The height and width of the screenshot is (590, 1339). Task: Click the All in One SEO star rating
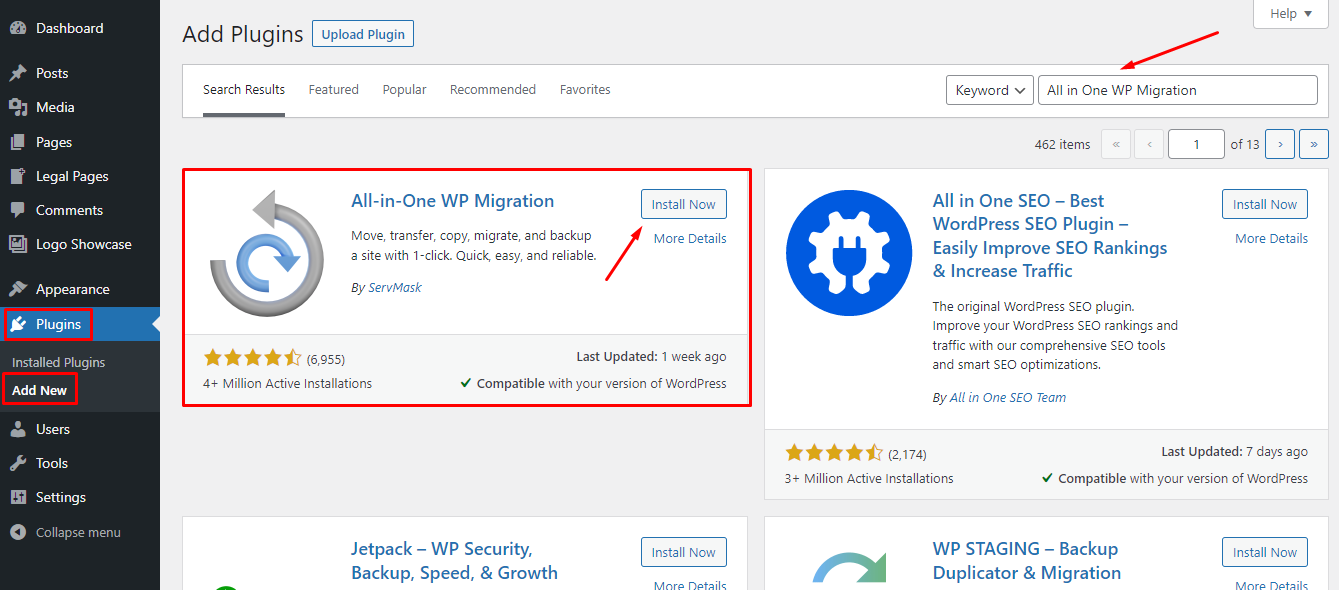click(834, 452)
